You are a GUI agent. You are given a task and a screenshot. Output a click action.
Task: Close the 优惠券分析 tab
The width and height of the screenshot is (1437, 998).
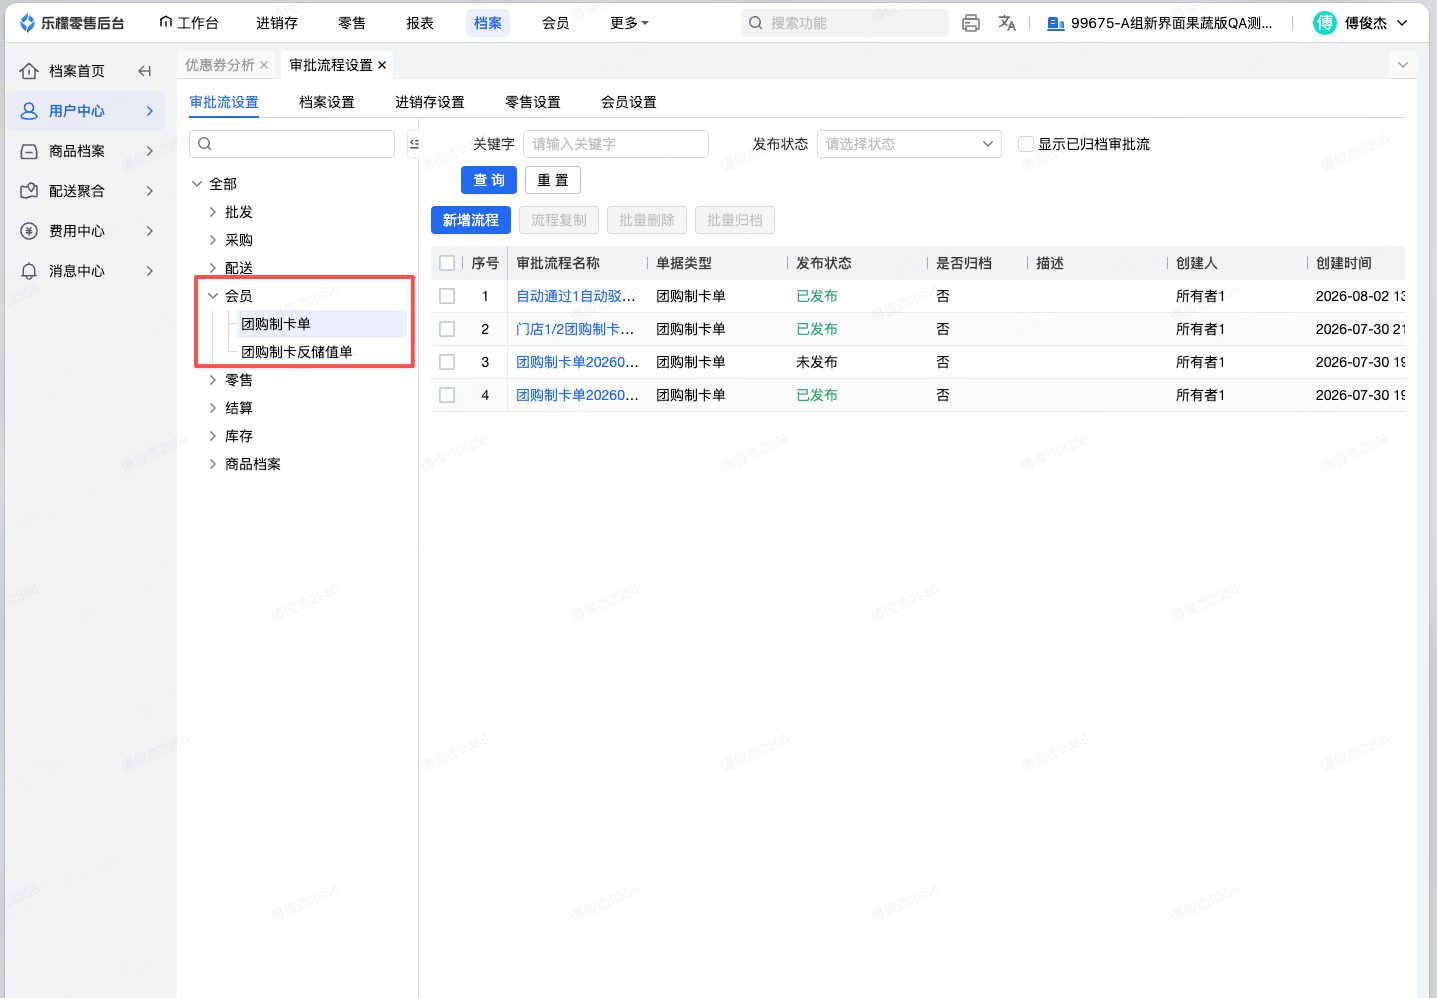point(264,65)
